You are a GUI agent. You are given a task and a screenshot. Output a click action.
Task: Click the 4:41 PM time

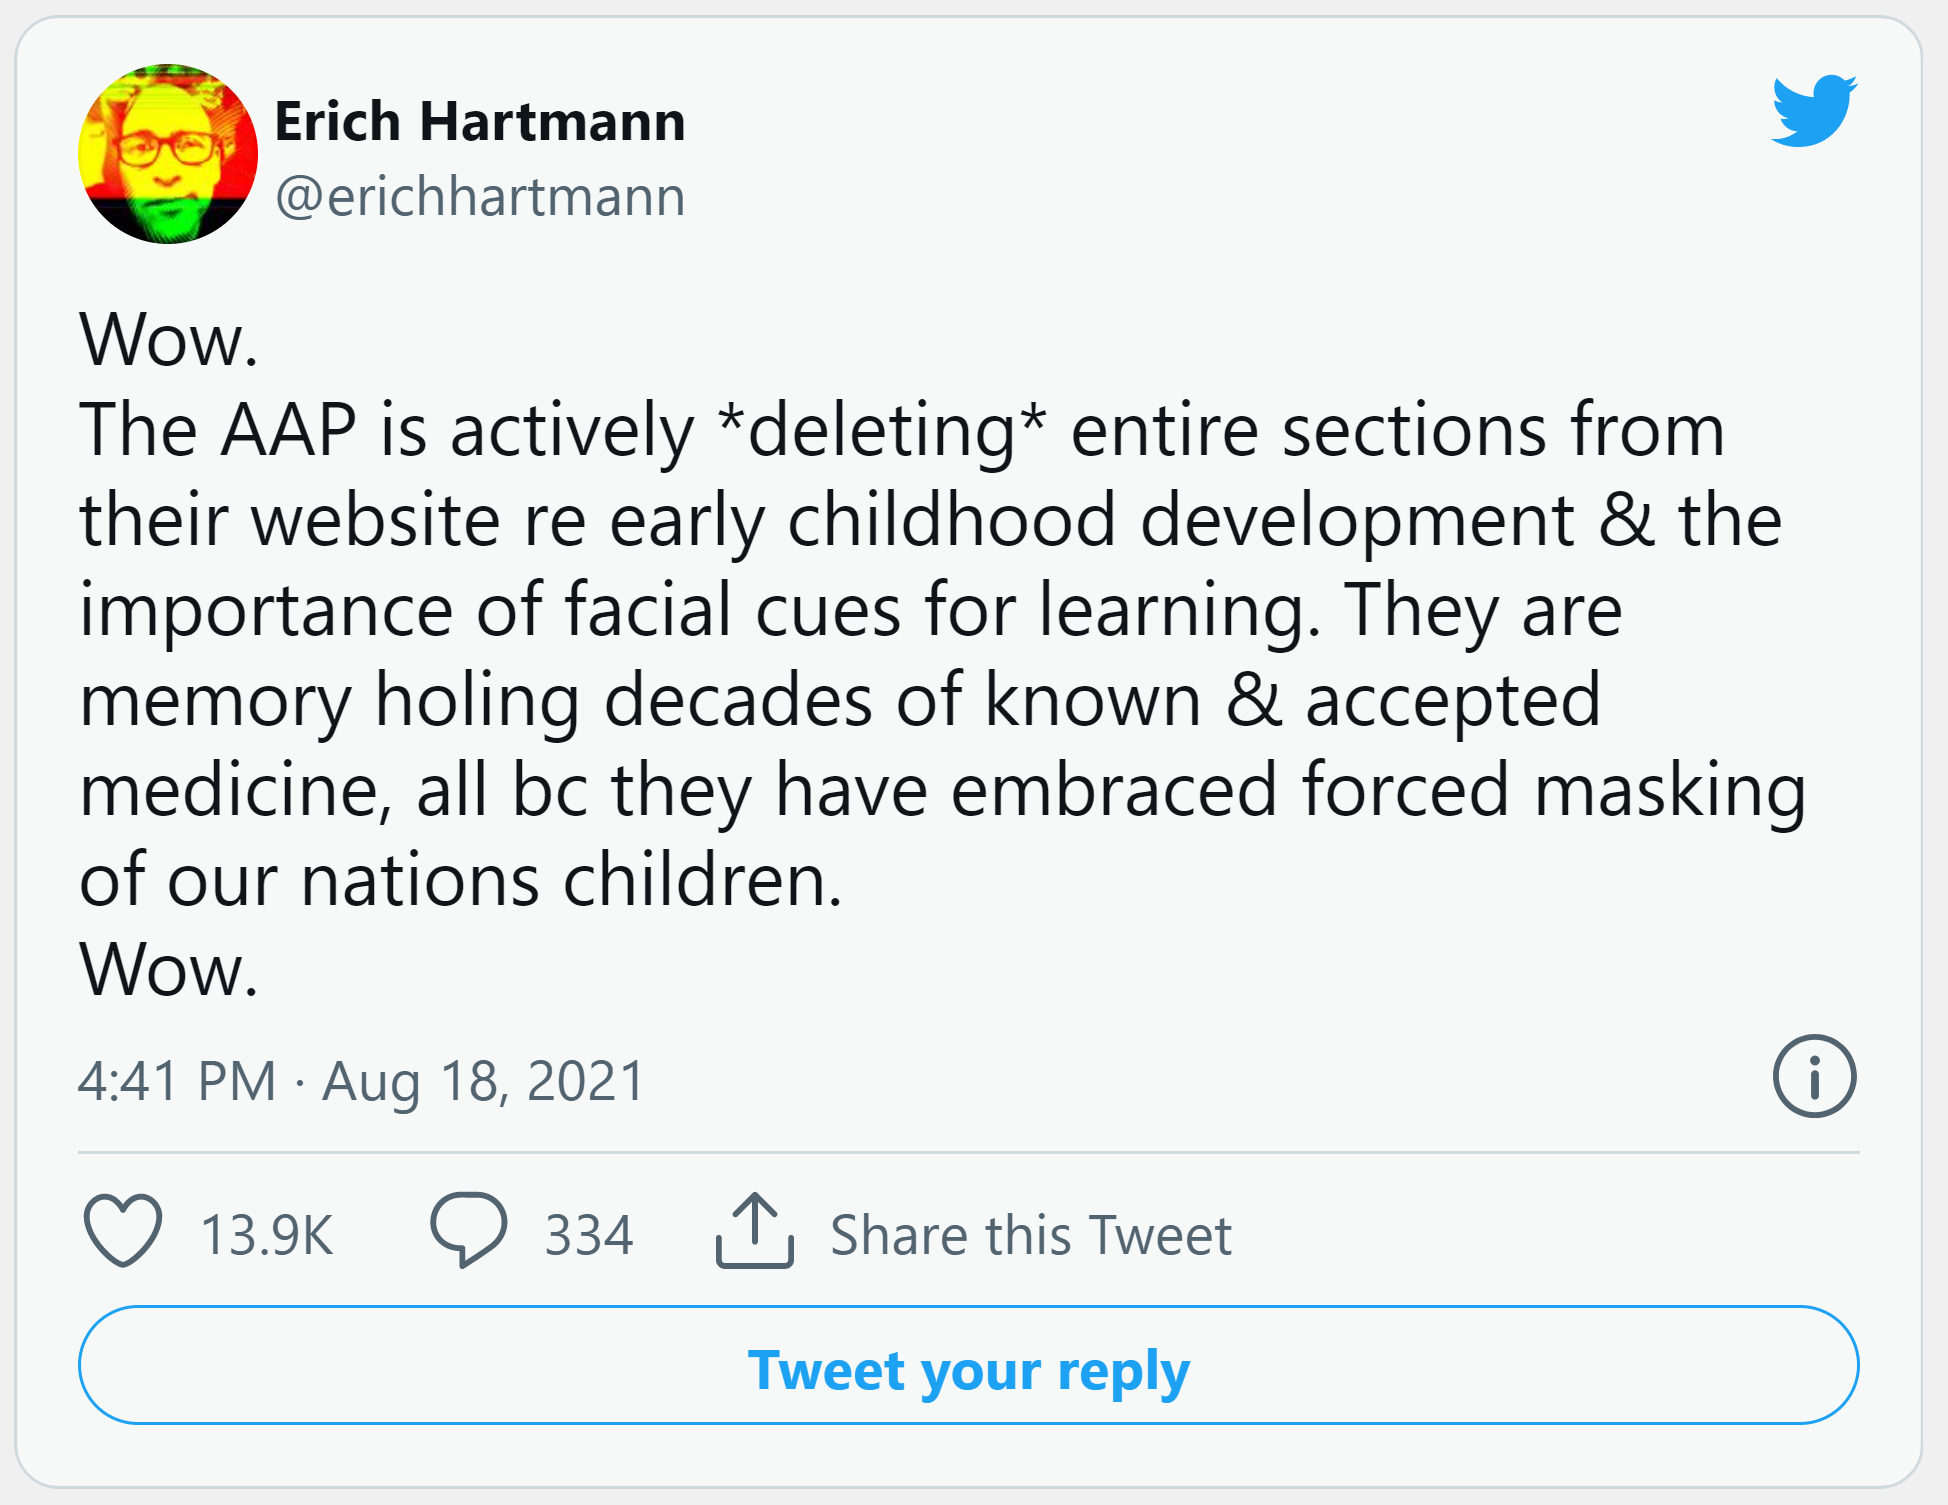(177, 1081)
